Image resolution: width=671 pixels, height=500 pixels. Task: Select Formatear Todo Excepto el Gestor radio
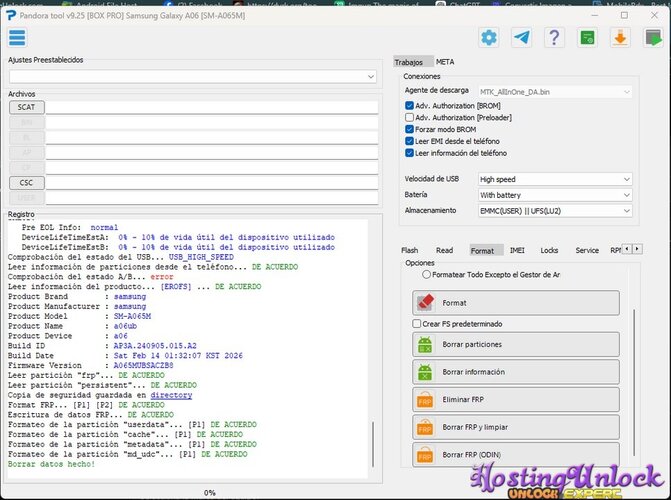pyautogui.click(x=426, y=274)
